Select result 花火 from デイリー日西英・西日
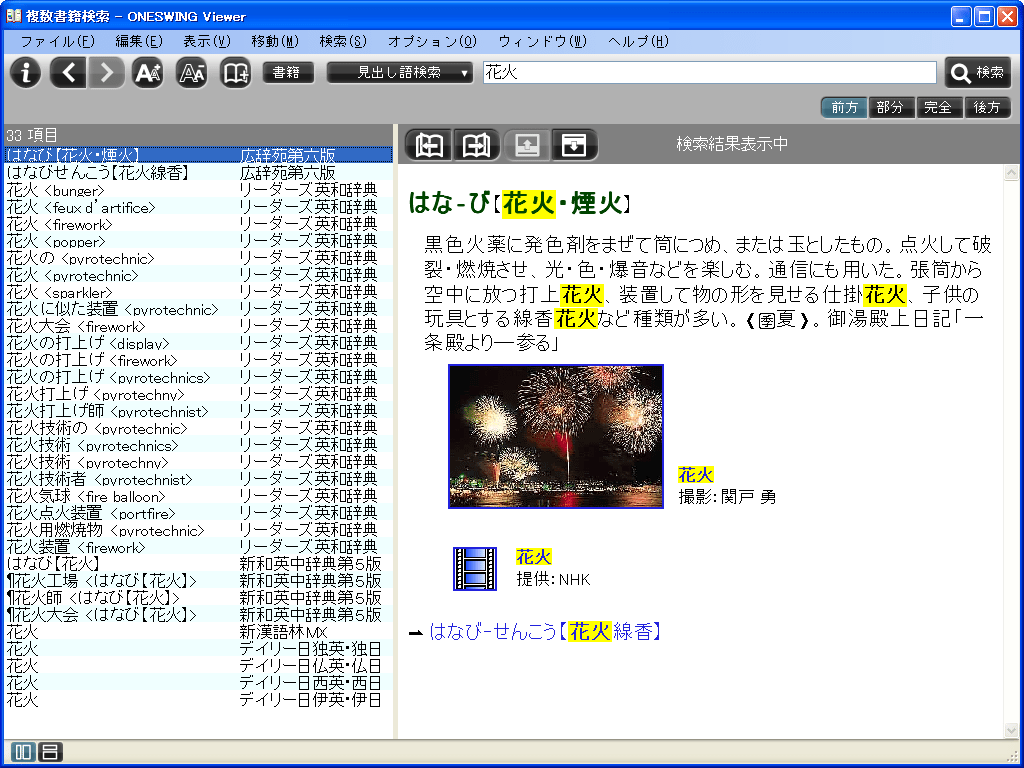The height and width of the screenshot is (768, 1024). [x=199, y=682]
